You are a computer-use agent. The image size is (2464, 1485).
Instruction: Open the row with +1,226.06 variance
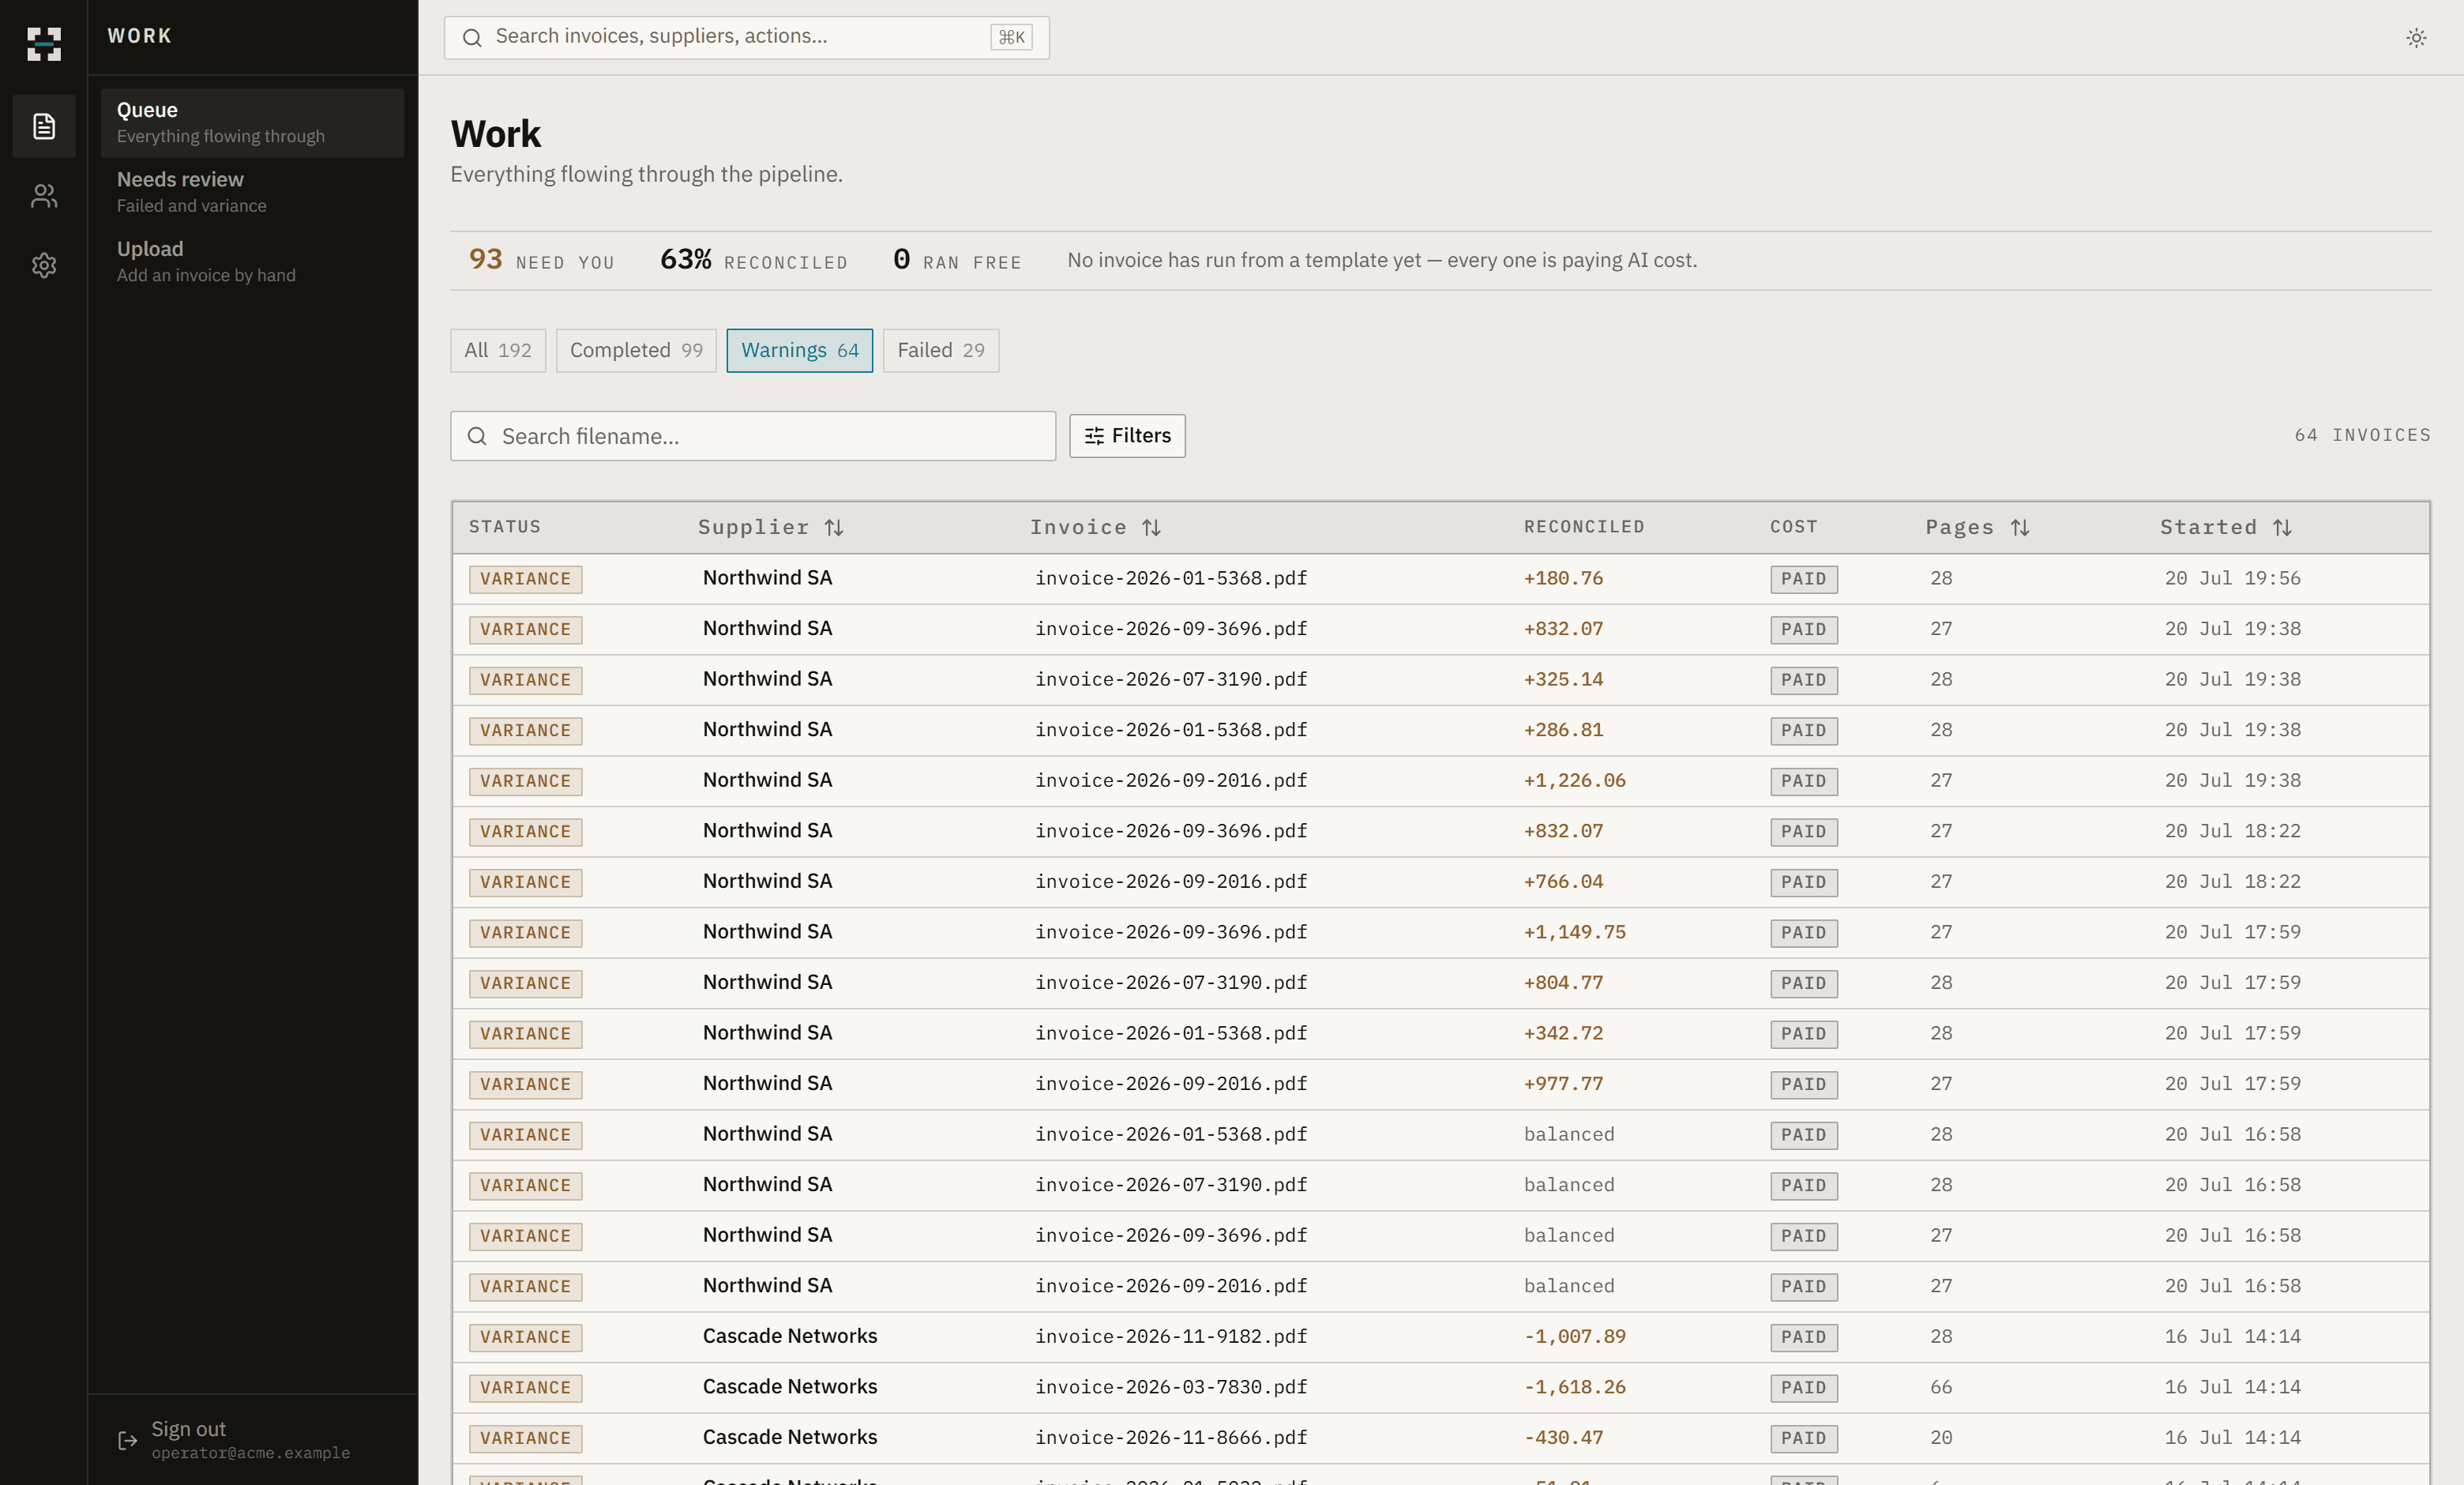point(1440,781)
